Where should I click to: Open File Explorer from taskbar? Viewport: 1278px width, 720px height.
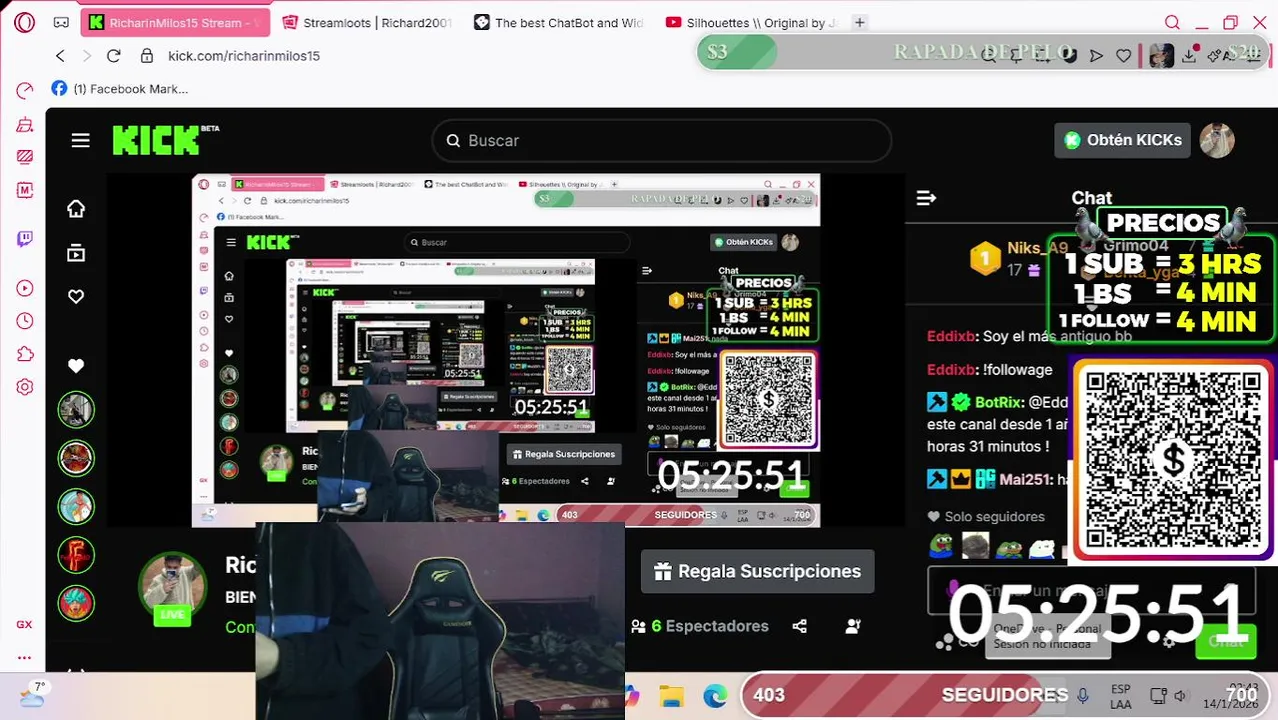pyautogui.click(x=671, y=696)
